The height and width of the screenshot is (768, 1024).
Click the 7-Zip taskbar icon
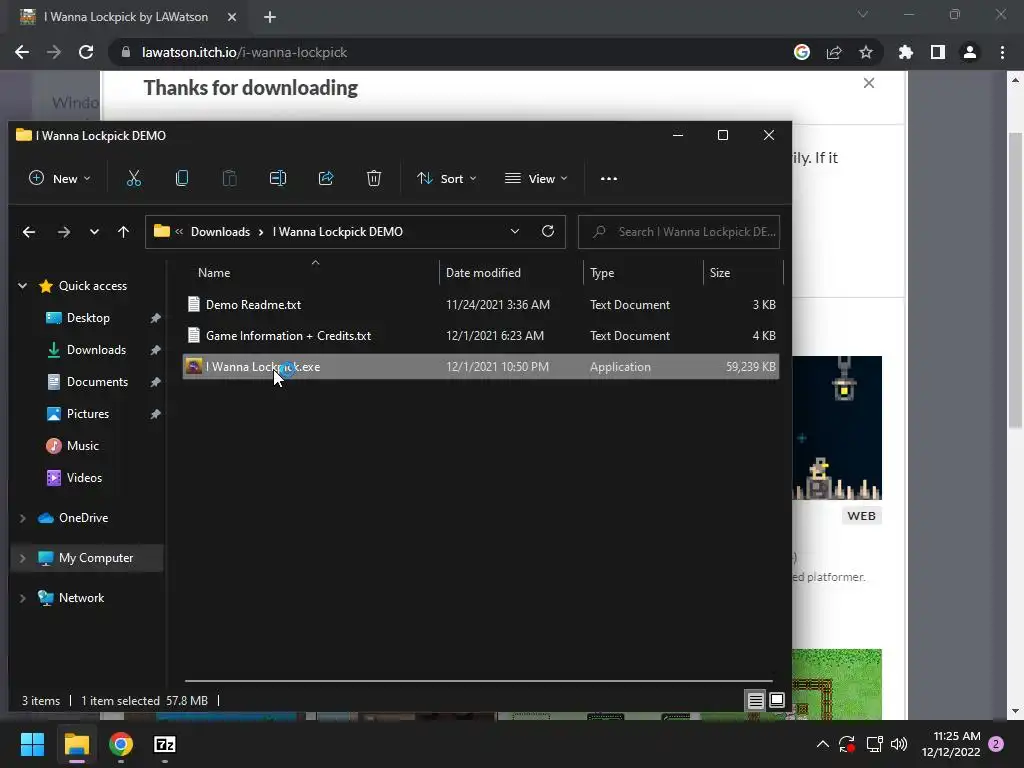click(x=165, y=744)
